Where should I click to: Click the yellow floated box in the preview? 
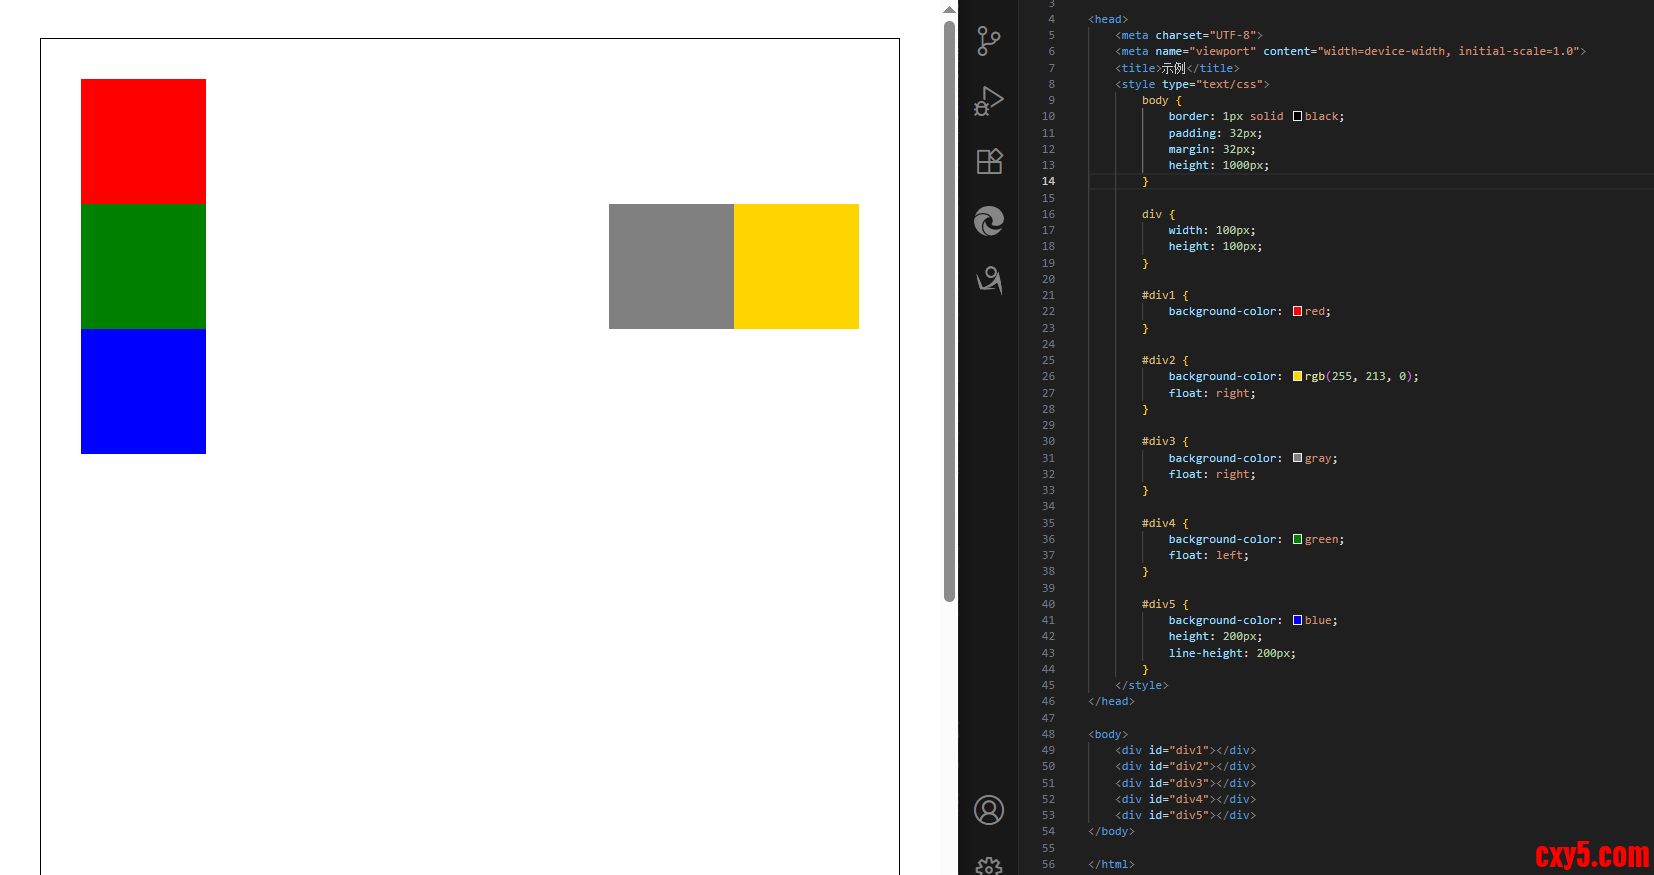pos(796,266)
